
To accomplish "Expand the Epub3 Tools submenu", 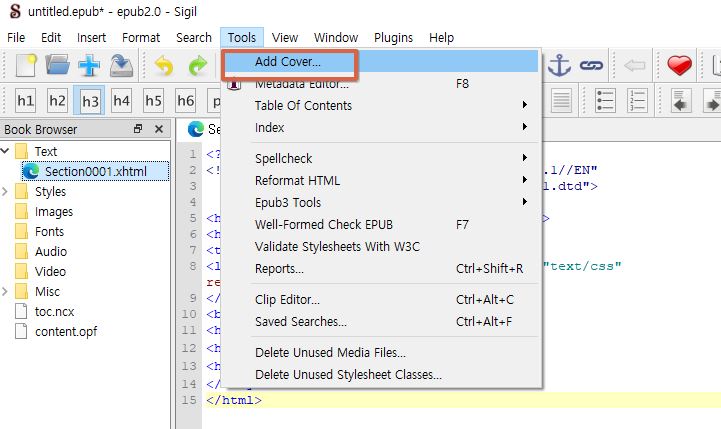I will tap(381, 202).
